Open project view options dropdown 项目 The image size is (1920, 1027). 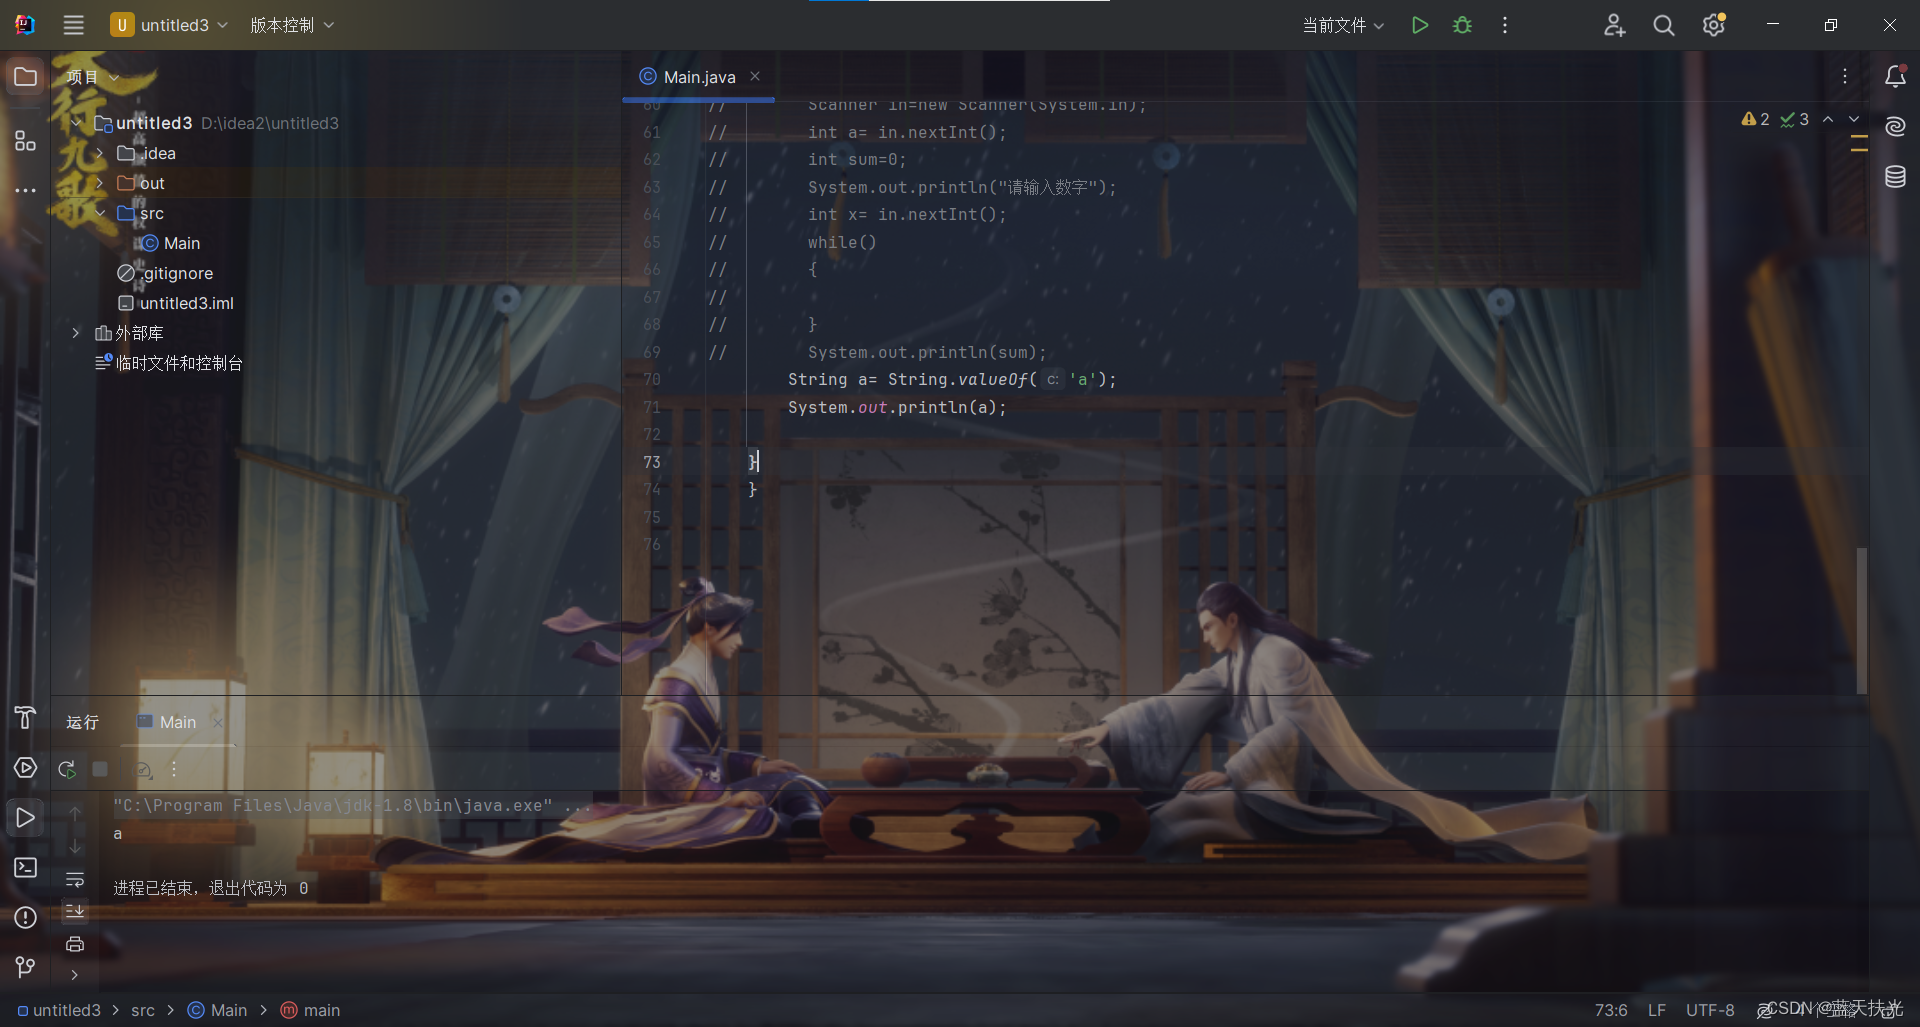tap(92, 77)
